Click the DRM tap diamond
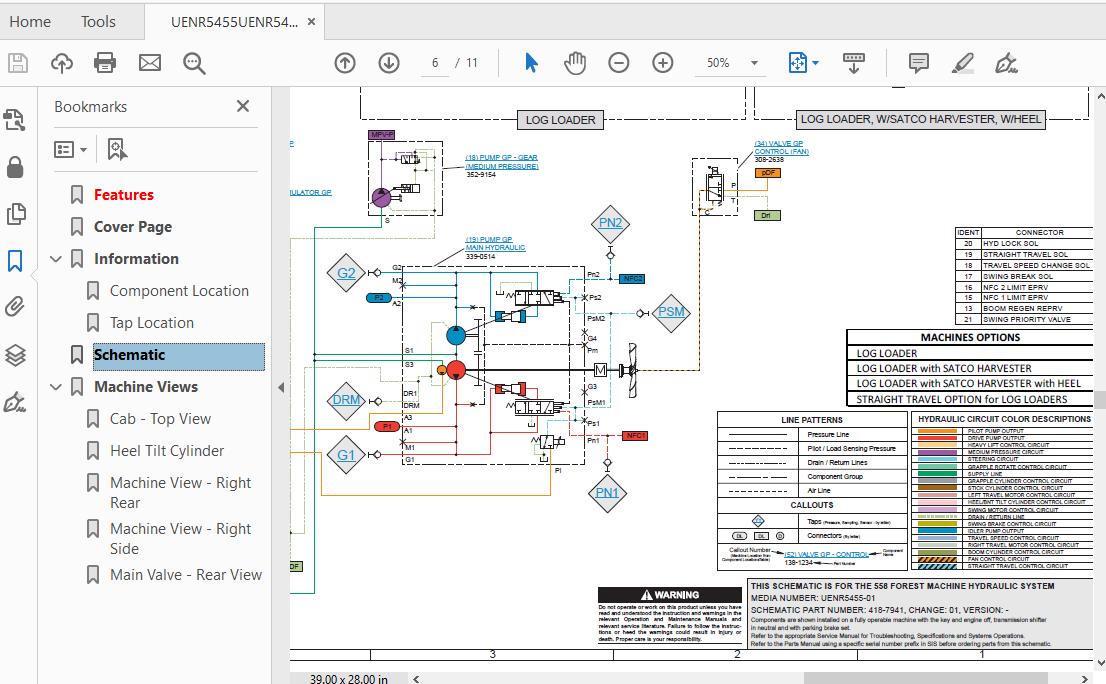Screen dimensions: 1106x684 pos(346,400)
